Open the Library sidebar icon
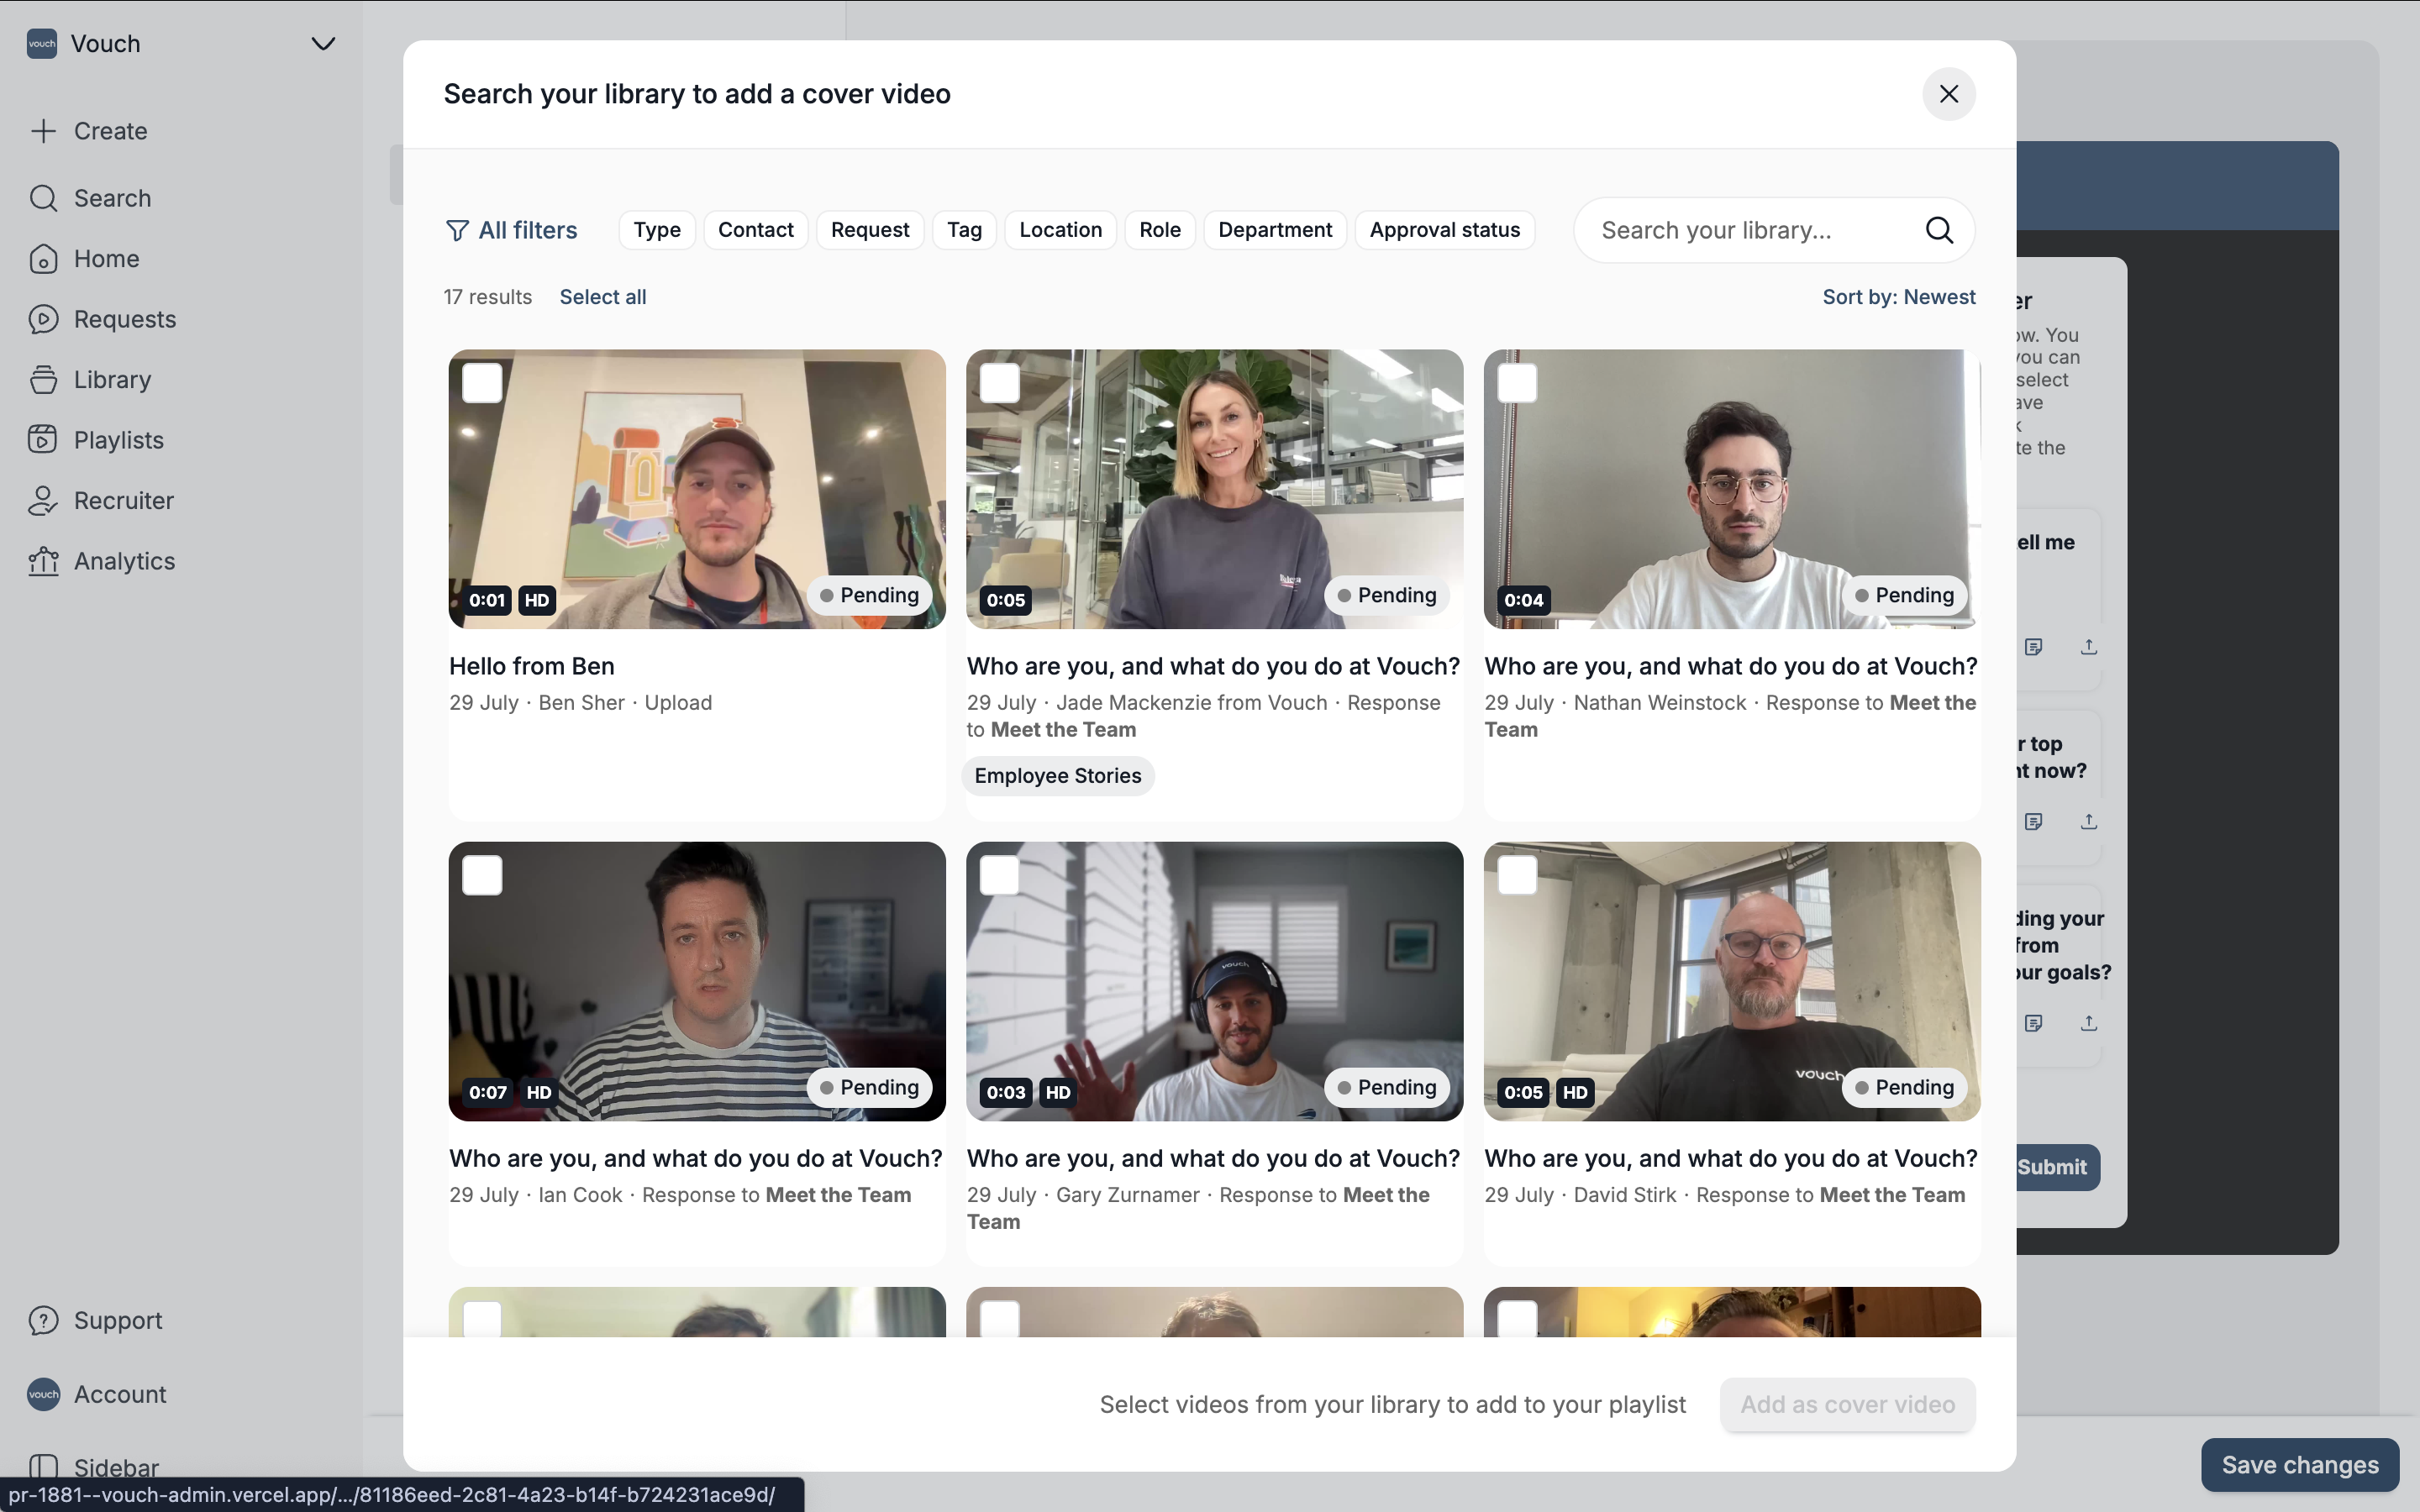 pos(43,380)
